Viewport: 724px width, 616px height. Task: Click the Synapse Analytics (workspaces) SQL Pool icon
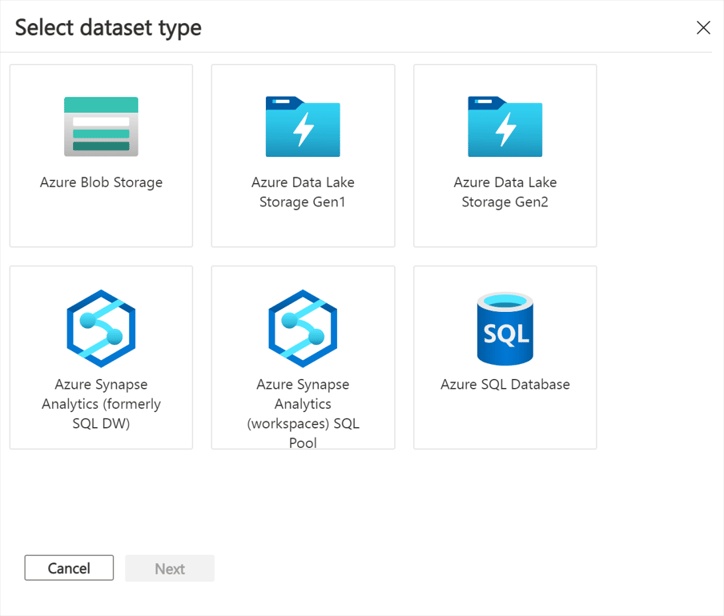click(x=303, y=328)
